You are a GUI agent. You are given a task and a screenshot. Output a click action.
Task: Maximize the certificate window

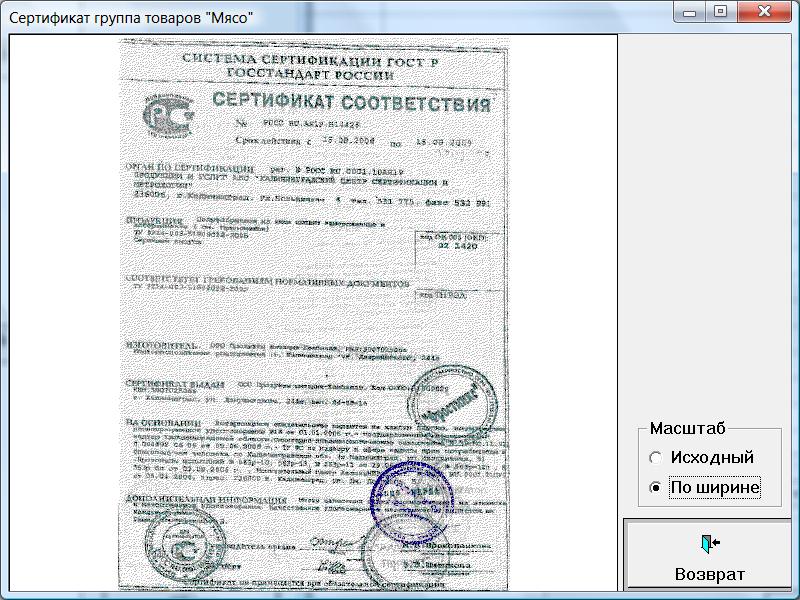(x=720, y=12)
